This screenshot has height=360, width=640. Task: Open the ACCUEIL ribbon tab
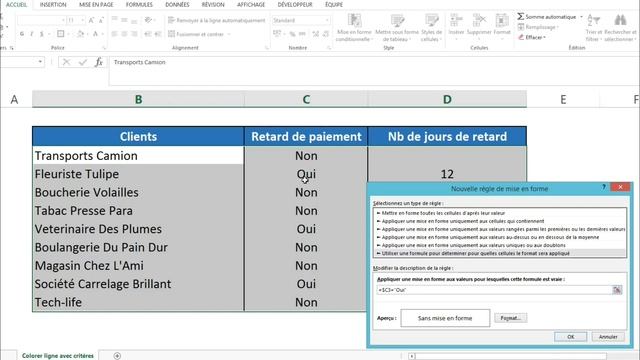pos(16,4)
